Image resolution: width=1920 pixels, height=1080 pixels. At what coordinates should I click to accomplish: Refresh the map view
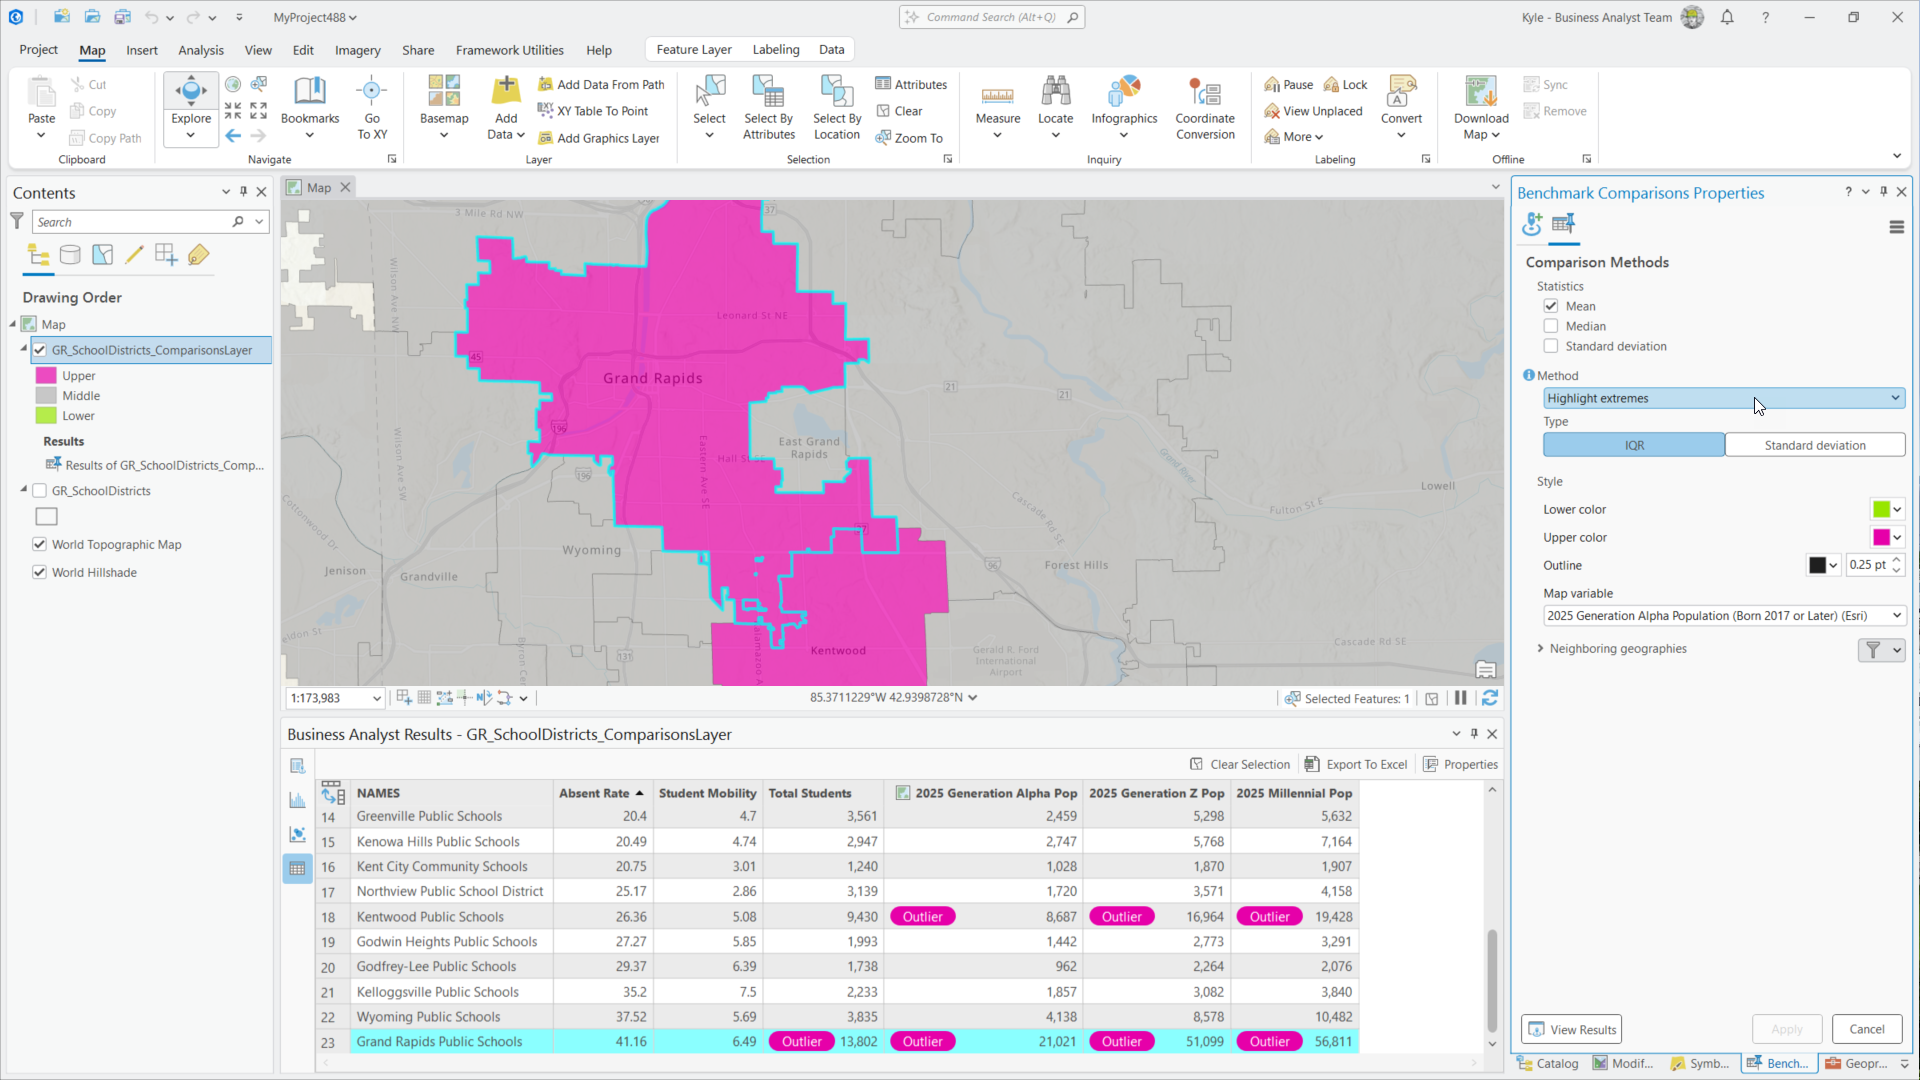[1489, 698]
